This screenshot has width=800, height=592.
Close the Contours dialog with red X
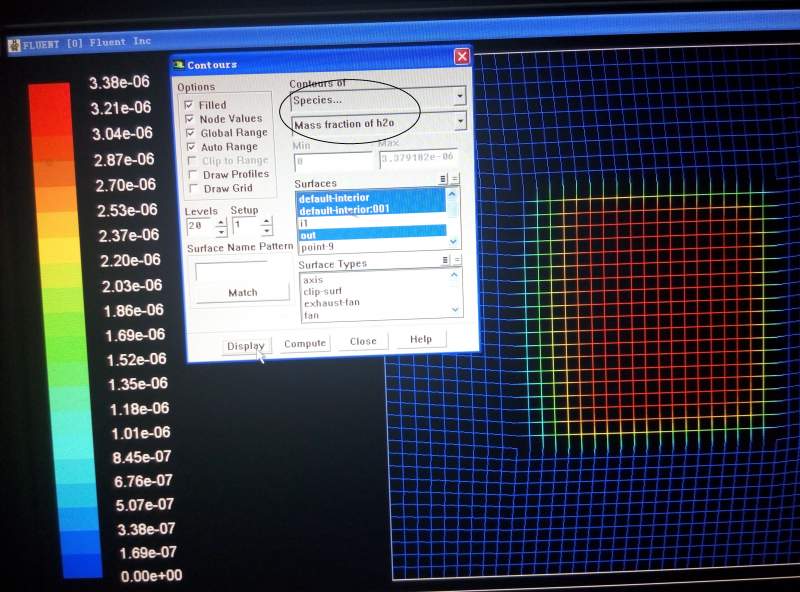click(462, 56)
